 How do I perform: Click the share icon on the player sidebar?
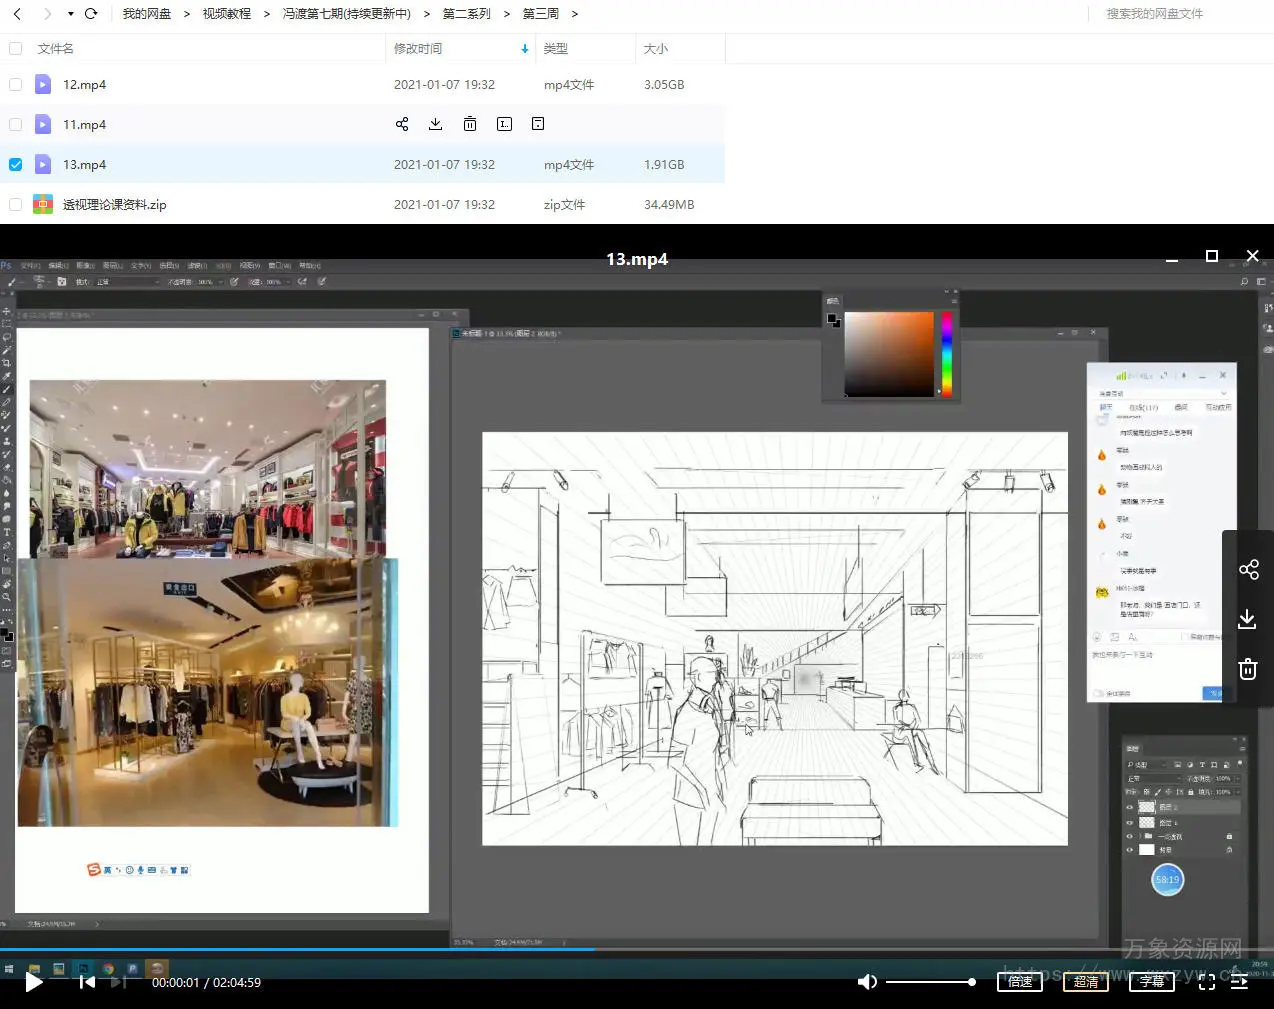(1248, 570)
